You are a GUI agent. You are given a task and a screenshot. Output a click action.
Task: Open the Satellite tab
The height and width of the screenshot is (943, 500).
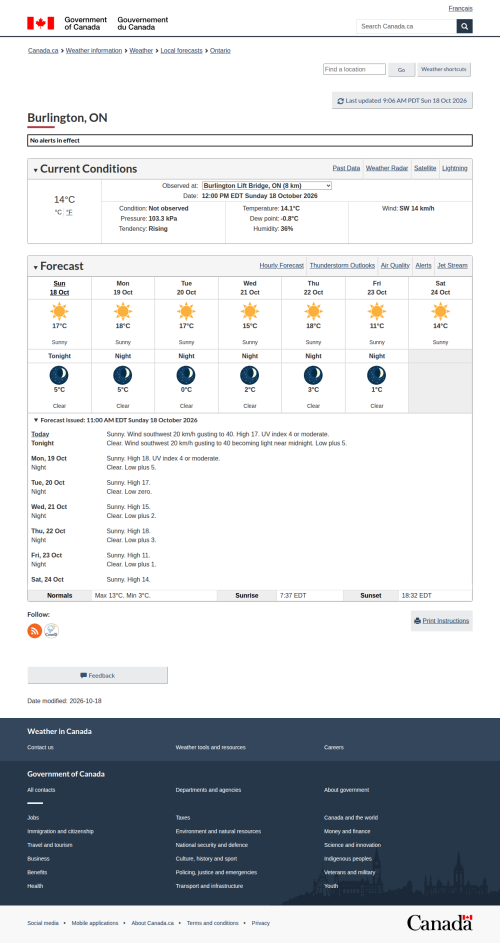click(425, 168)
